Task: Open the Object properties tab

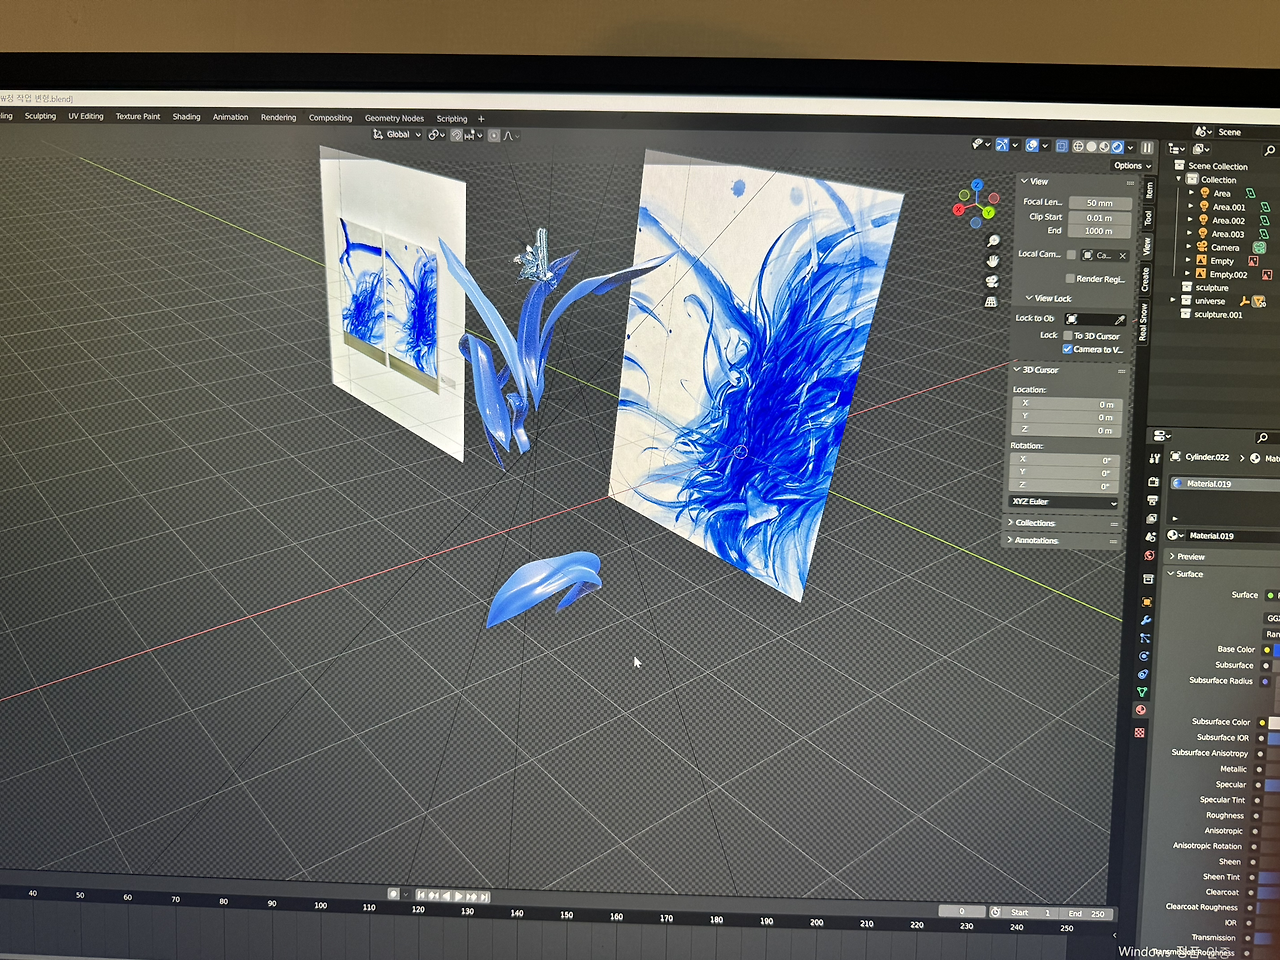Action: 1147,602
